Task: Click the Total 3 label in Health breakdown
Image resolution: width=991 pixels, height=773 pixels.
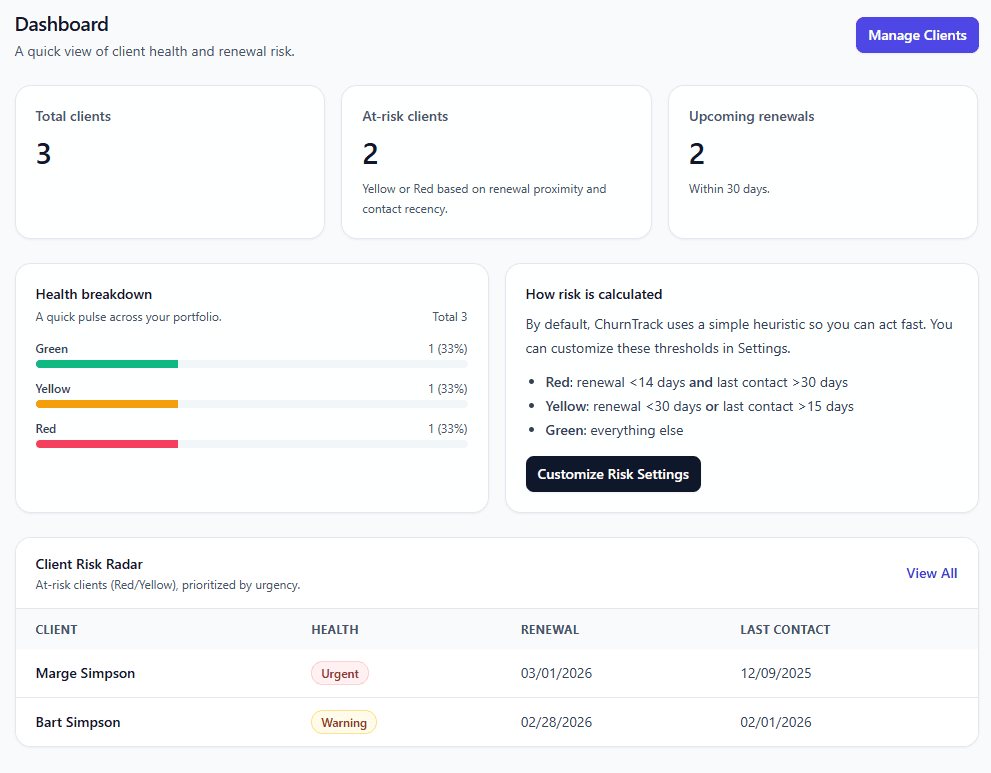Action: [x=448, y=316]
